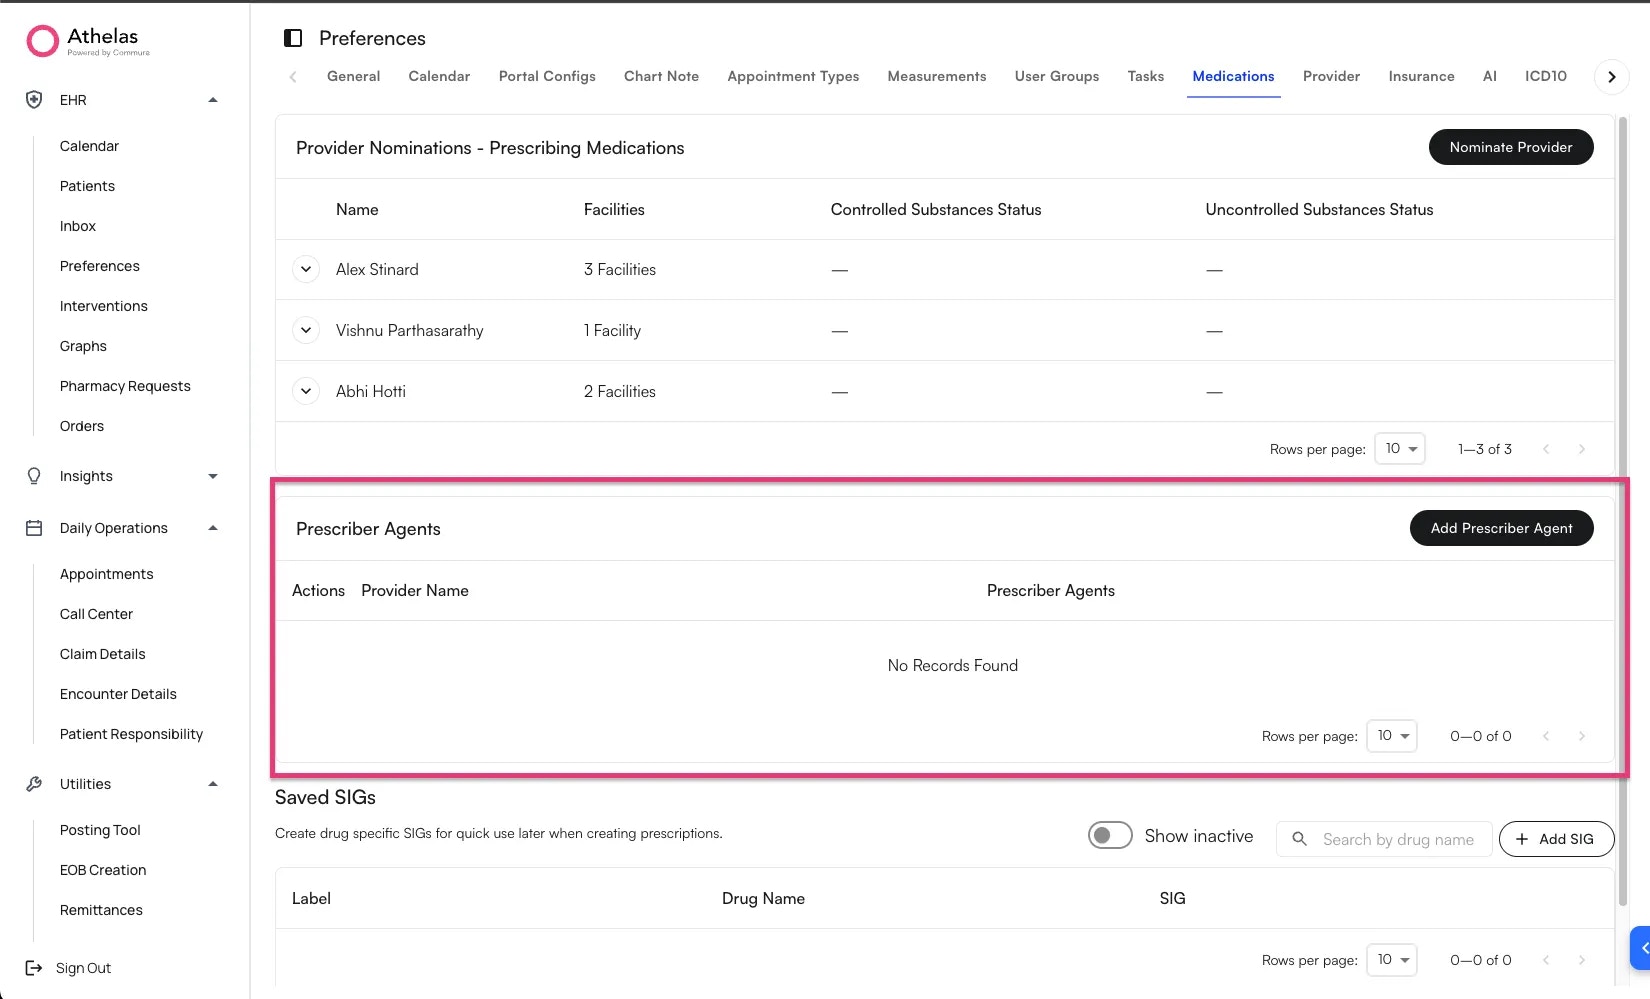This screenshot has height=999, width=1650.
Task: Collapse the panel using icon beside Preferences title
Action: point(293,37)
